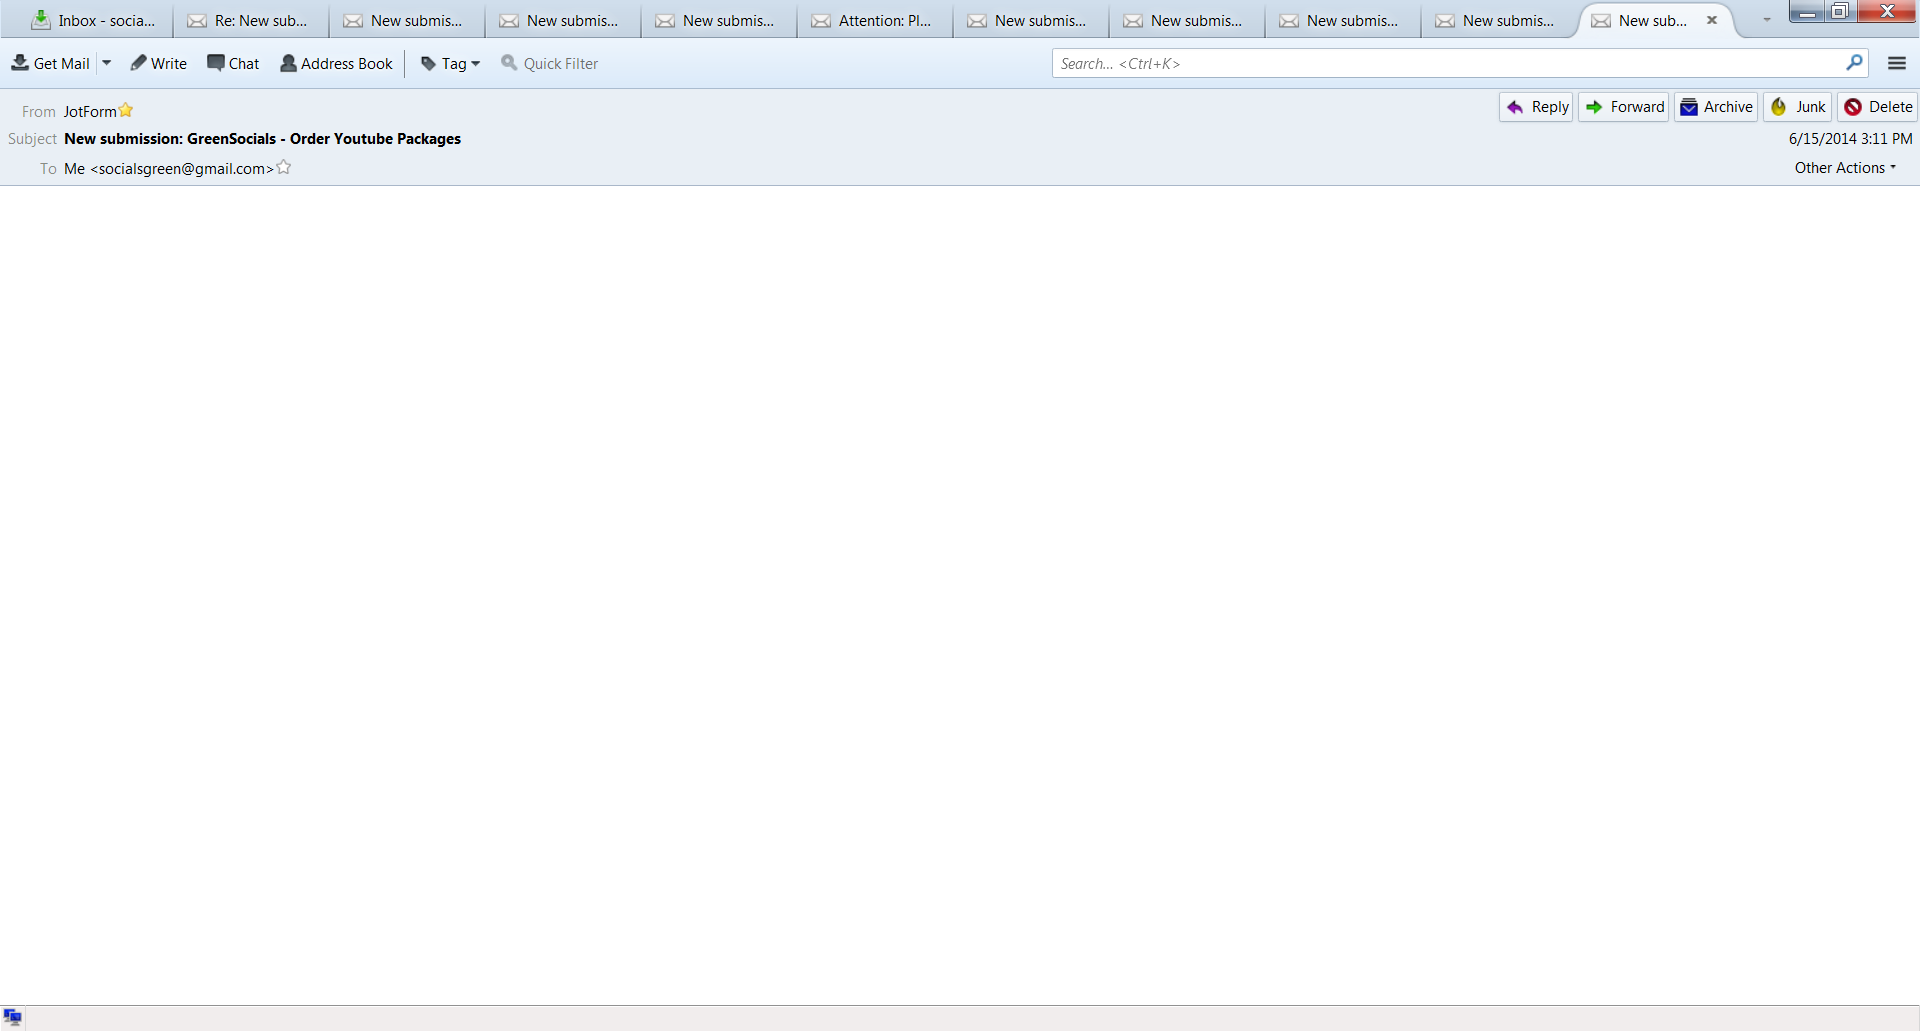Viewport: 1920px width, 1032px height.
Task: Toggle the star next to socialsgreen@gmail.com
Action: [283, 167]
